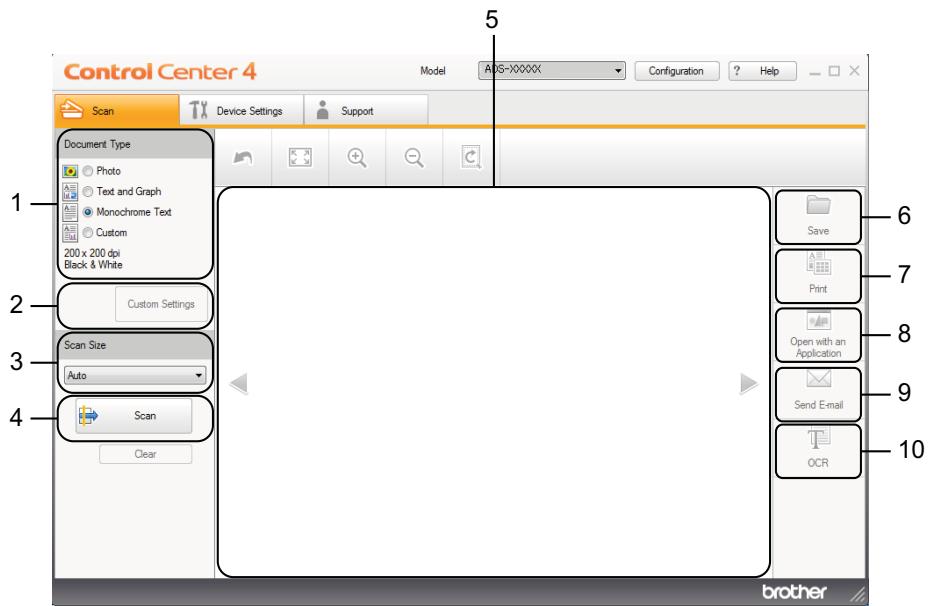The width and height of the screenshot is (929, 606).
Task: Click Open with an Application icon
Action: pos(818,334)
